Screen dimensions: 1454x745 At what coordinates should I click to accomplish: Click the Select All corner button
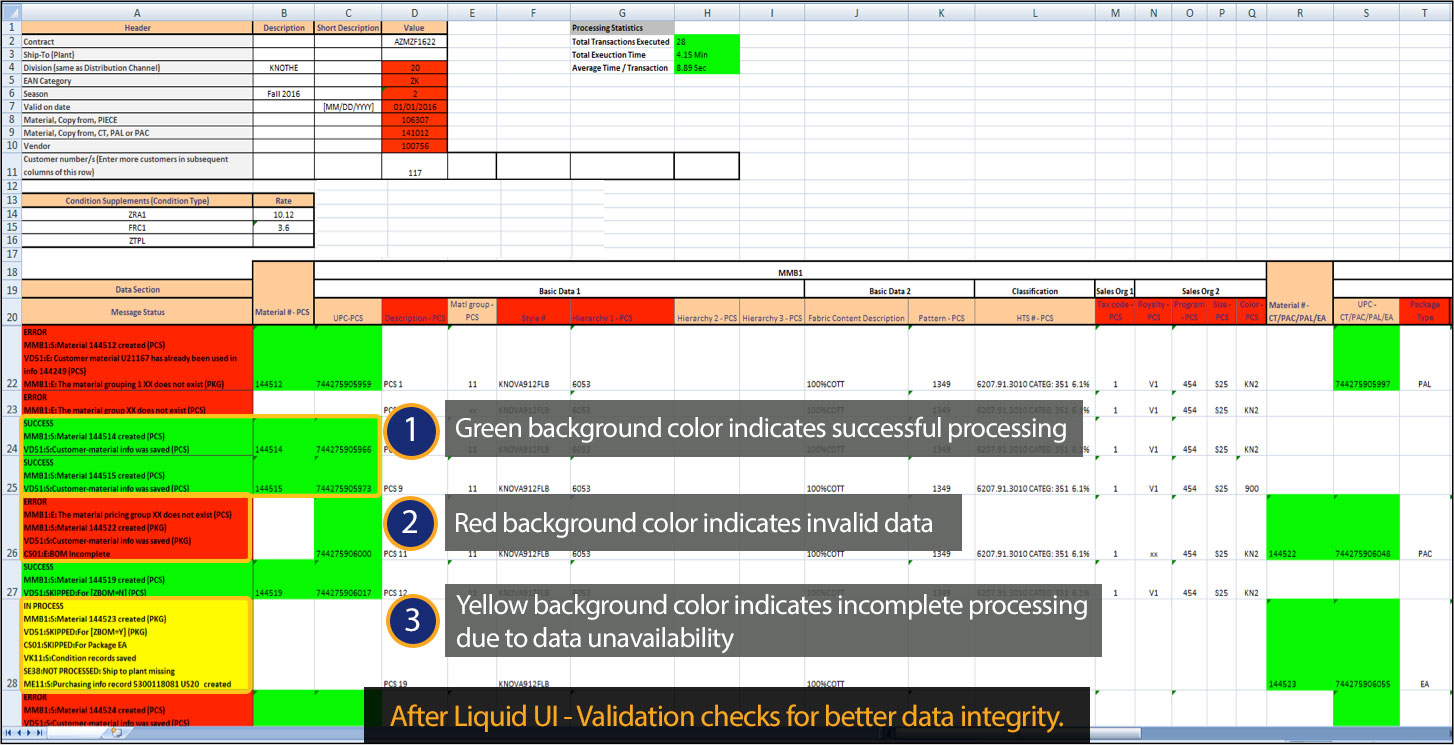click(x=10, y=13)
